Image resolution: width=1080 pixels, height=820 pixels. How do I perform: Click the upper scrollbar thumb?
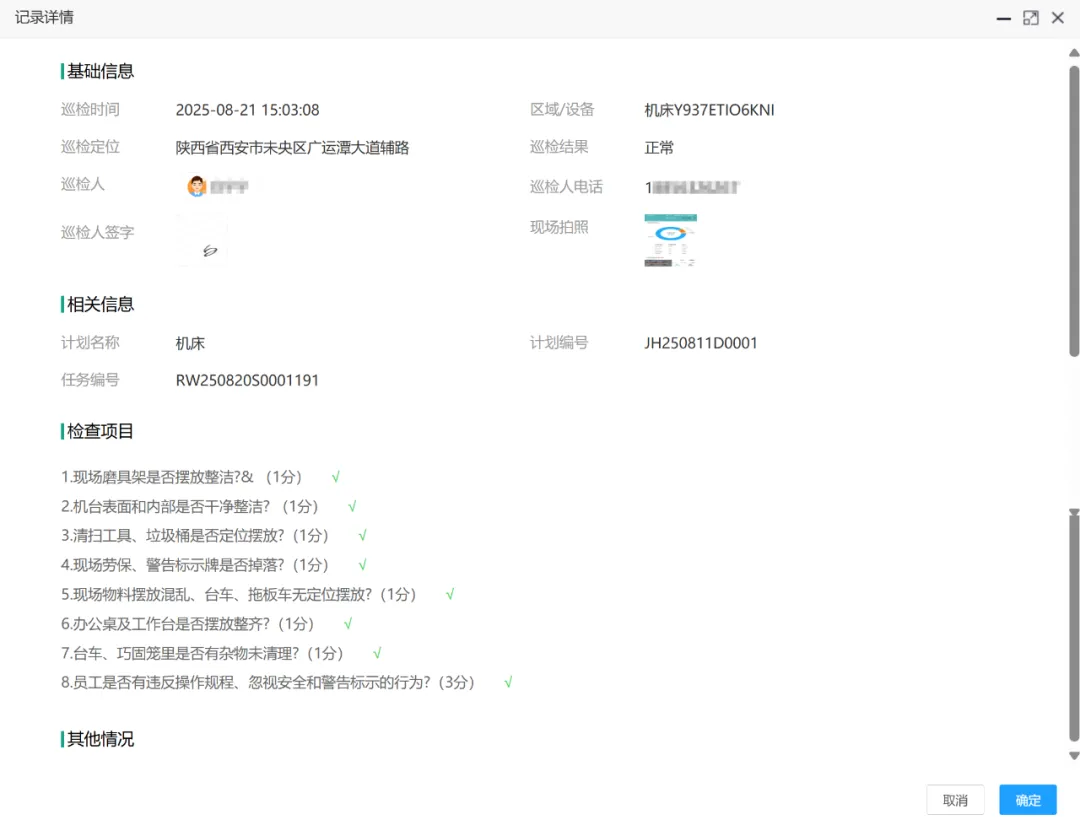pos(1074,211)
